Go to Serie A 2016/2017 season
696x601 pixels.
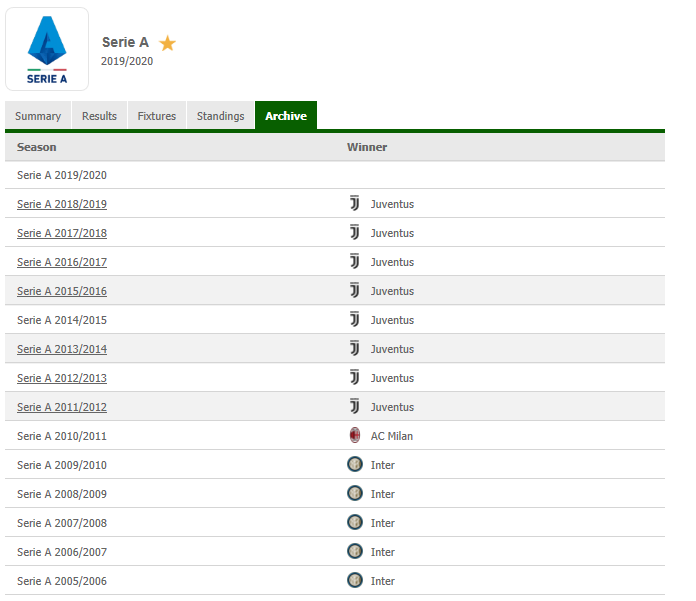click(62, 262)
